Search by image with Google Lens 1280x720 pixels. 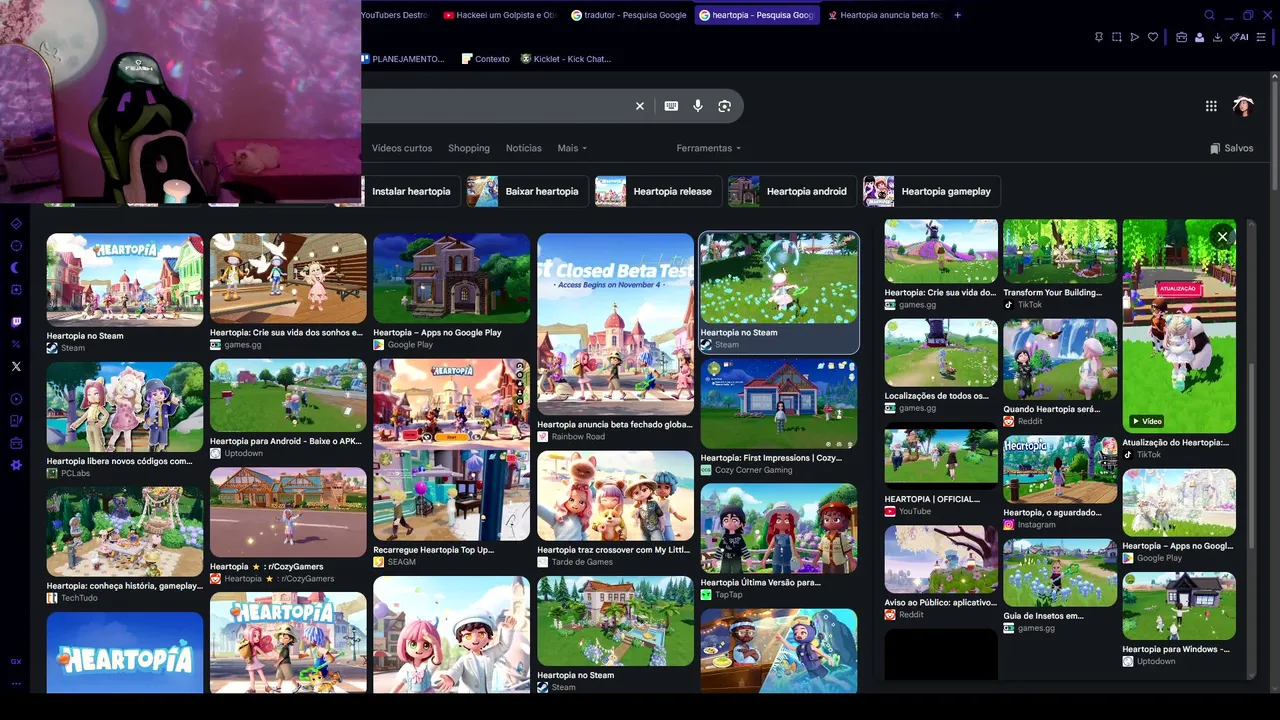click(724, 106)
